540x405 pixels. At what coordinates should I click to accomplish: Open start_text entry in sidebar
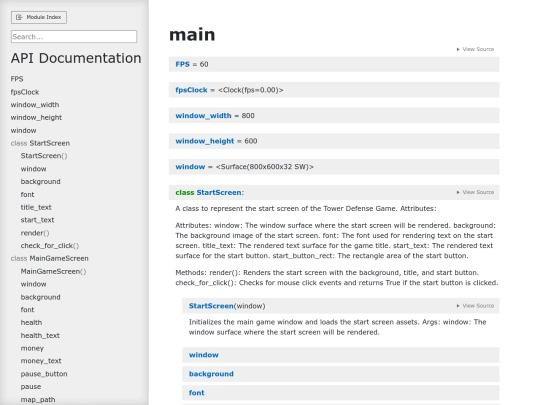(x=37, y=220)
